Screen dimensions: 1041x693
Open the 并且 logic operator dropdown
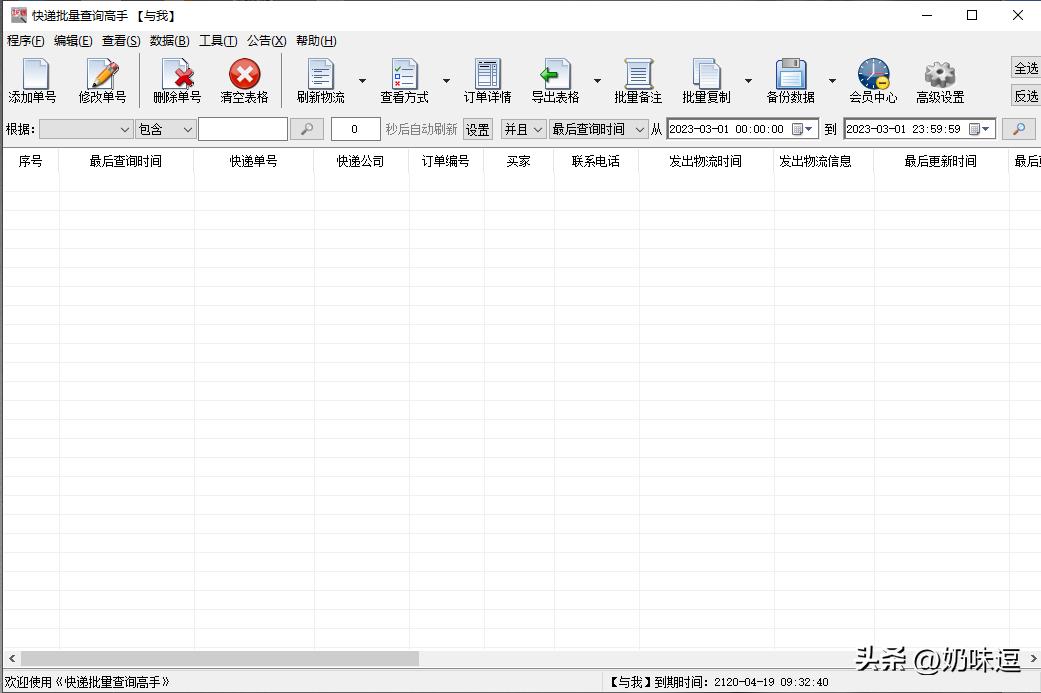523,129
